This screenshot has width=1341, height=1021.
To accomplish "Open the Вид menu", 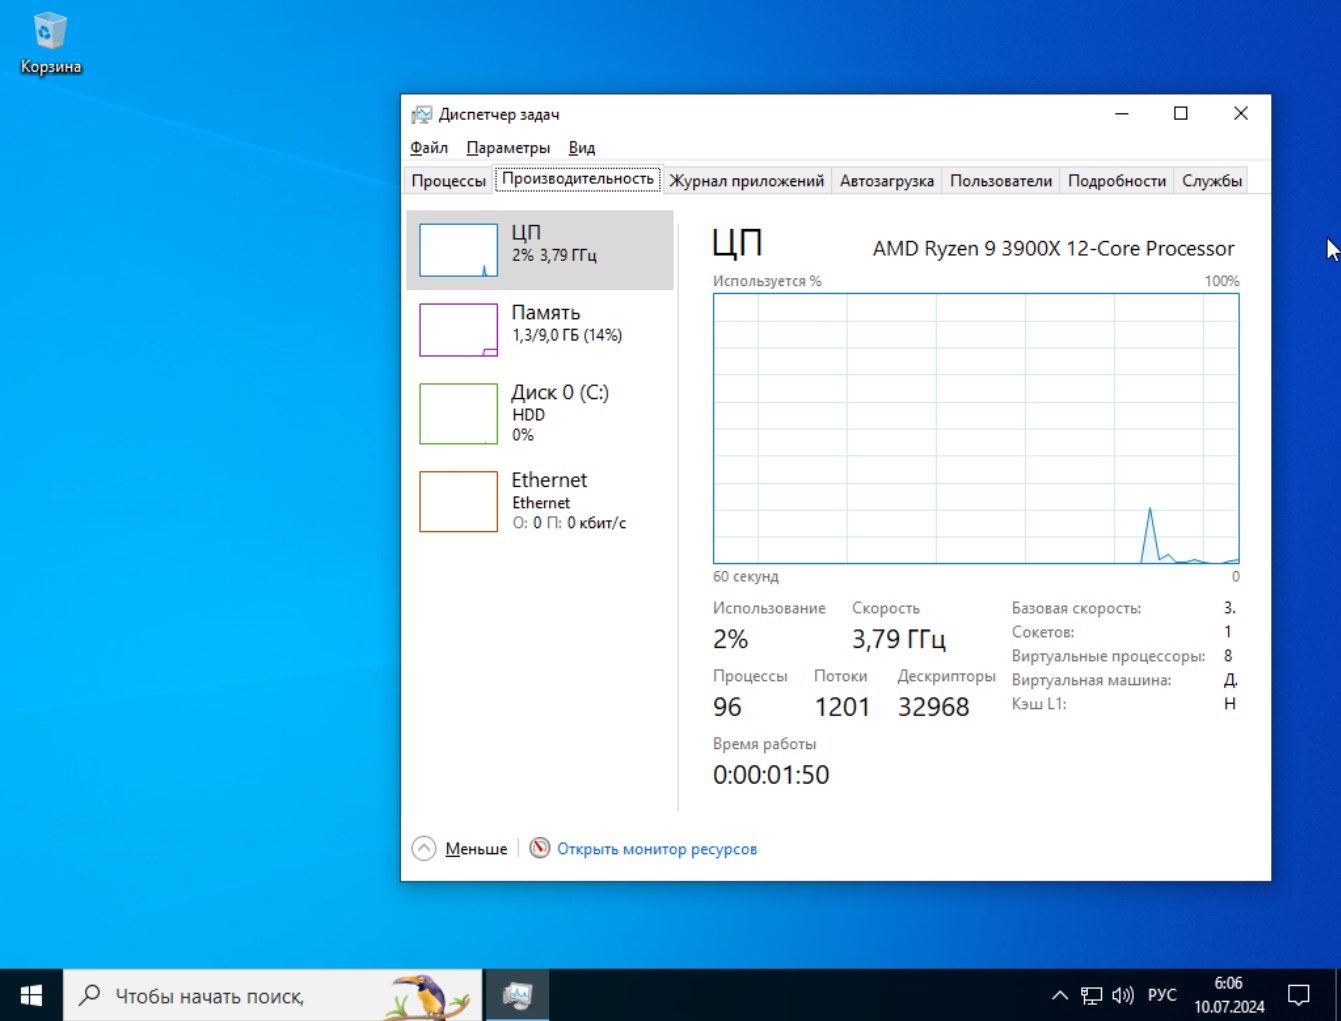I will [582, 148].
